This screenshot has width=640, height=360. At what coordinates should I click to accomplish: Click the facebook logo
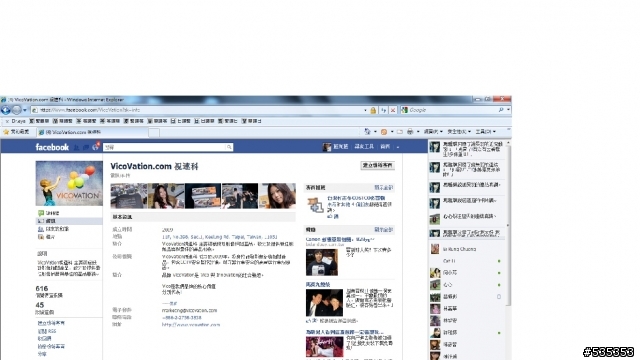tap(52, 147)
